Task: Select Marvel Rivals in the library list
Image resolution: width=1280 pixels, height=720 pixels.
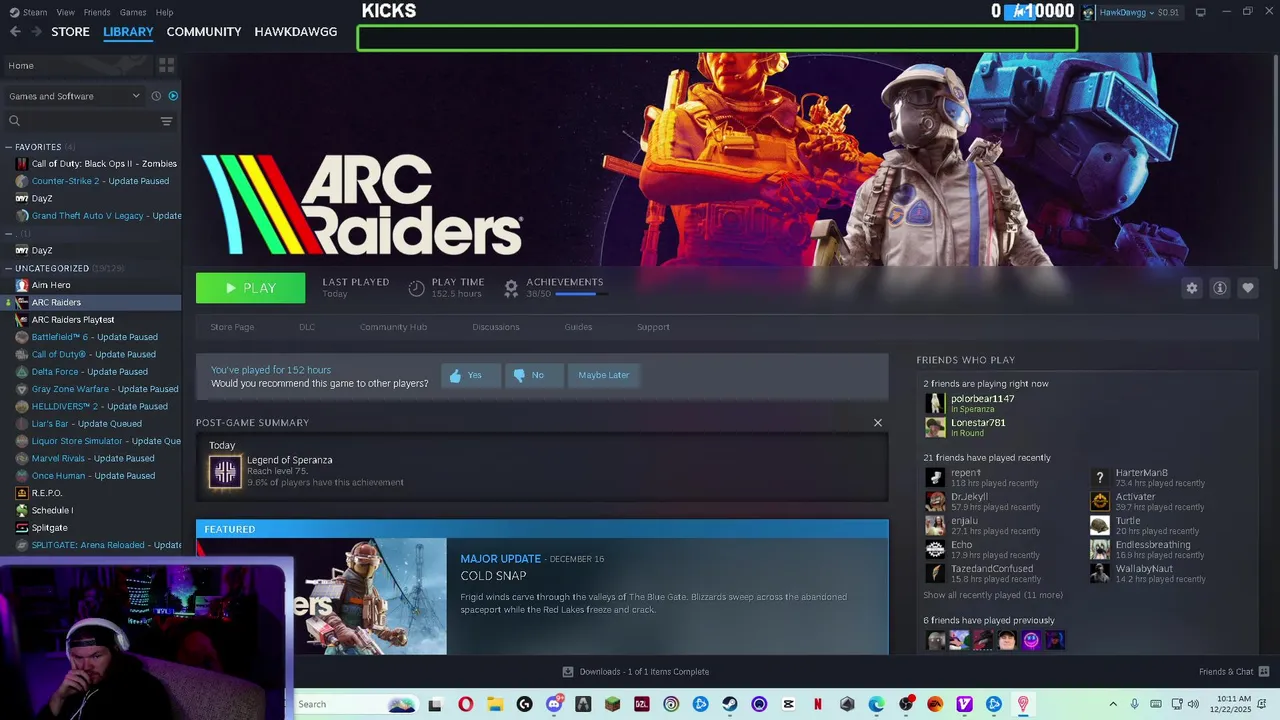Action: coord(93,458)
